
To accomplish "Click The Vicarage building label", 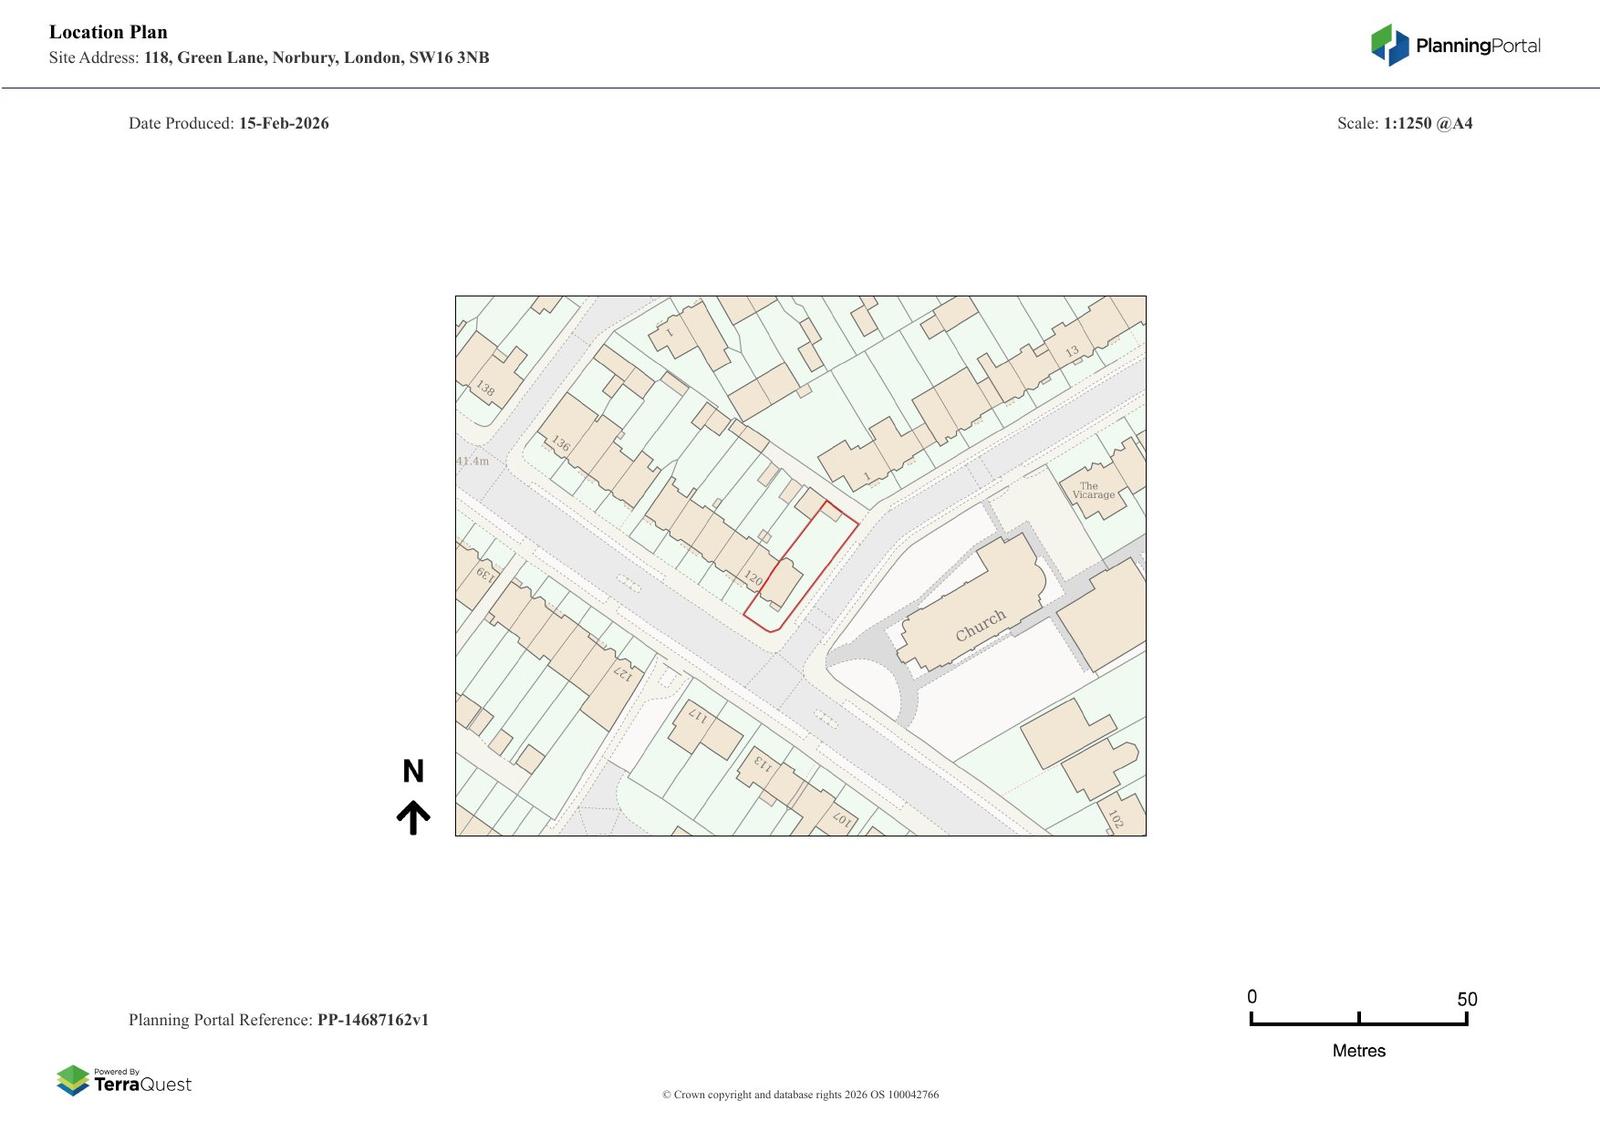I will tap(1093, 490).
